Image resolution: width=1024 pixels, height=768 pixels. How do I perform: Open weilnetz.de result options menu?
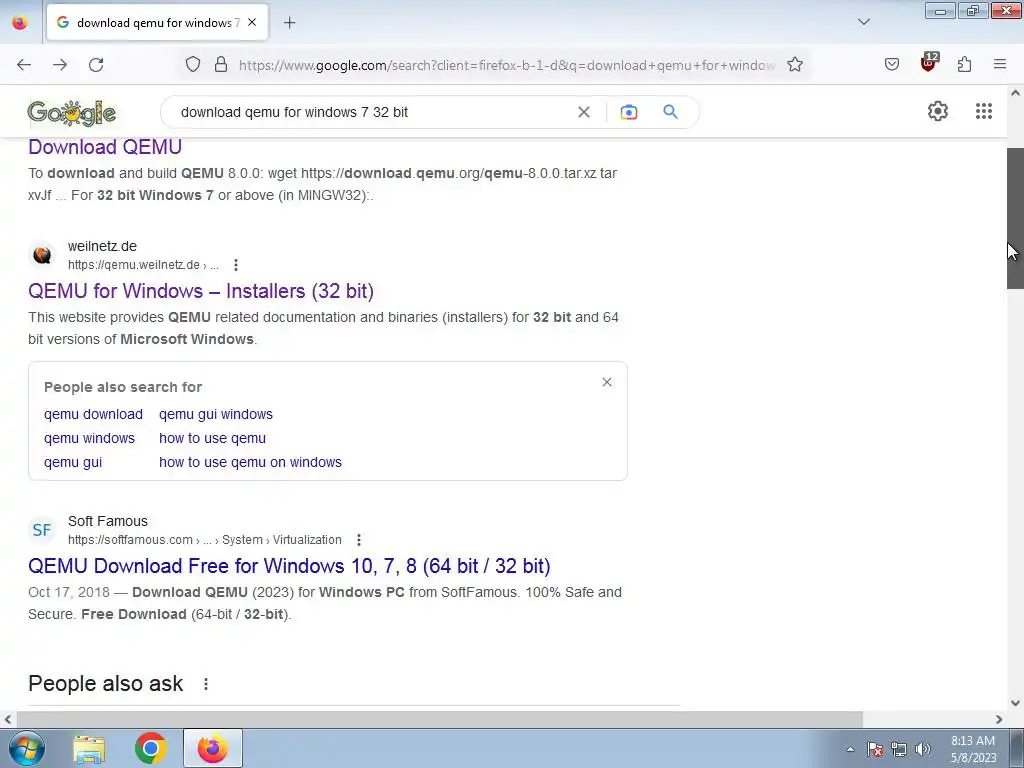pos(236,265)
